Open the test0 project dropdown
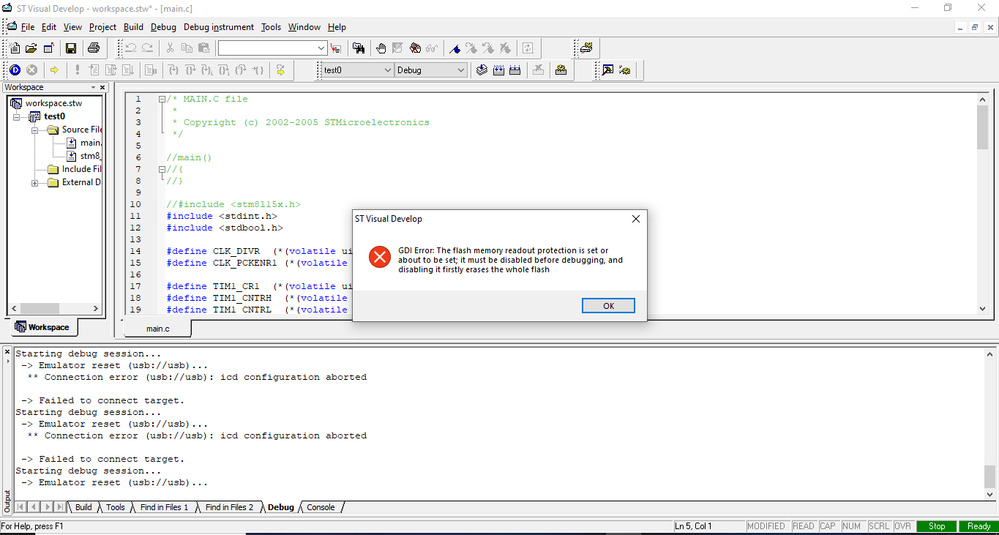Viewport: 999px width, 535px height. [387, 70]
